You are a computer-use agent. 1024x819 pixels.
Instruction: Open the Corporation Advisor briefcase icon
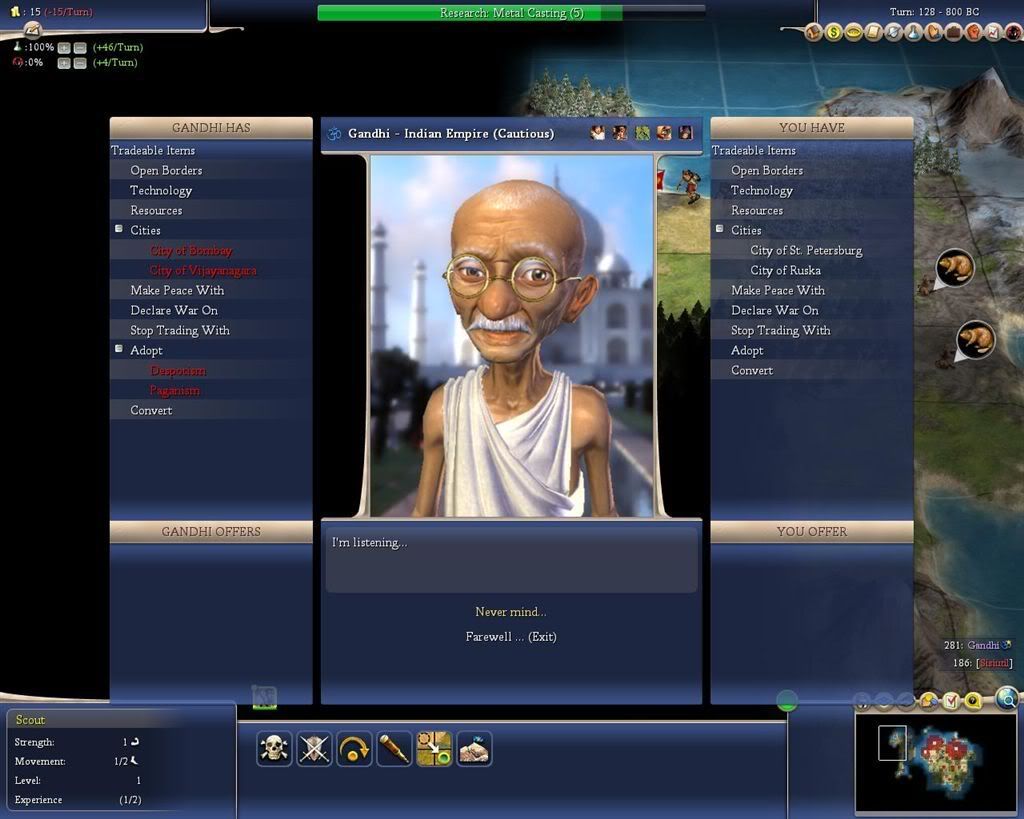point(953,32)
